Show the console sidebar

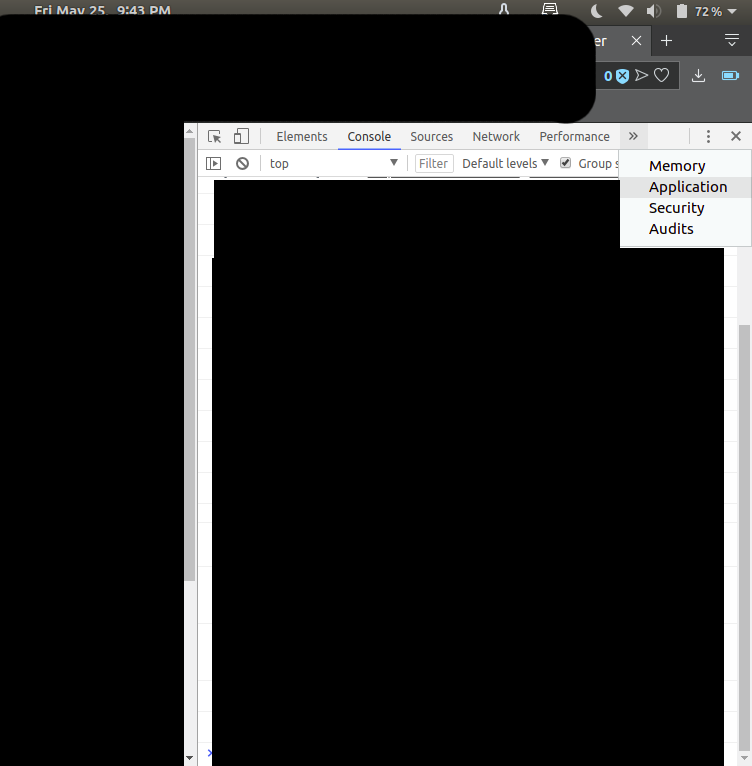(214, 163)
